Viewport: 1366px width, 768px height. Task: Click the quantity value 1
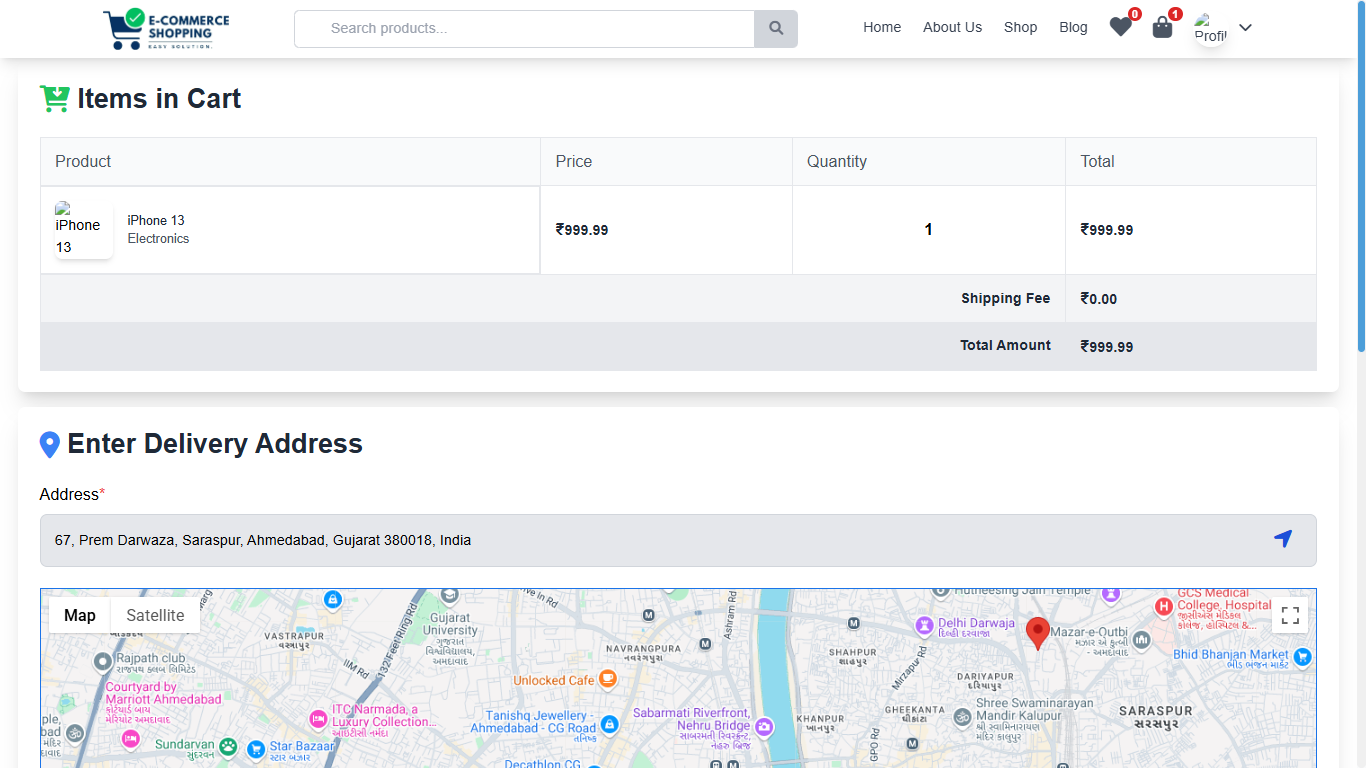(x=928, y=230)
